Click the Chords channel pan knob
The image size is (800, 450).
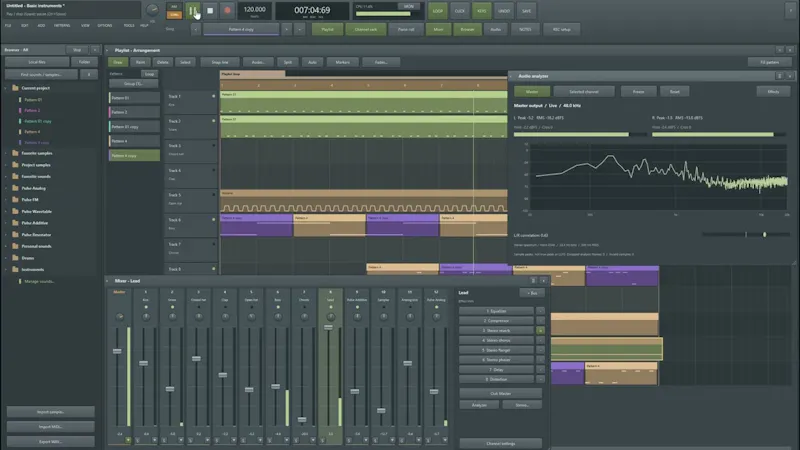(304, 317)
